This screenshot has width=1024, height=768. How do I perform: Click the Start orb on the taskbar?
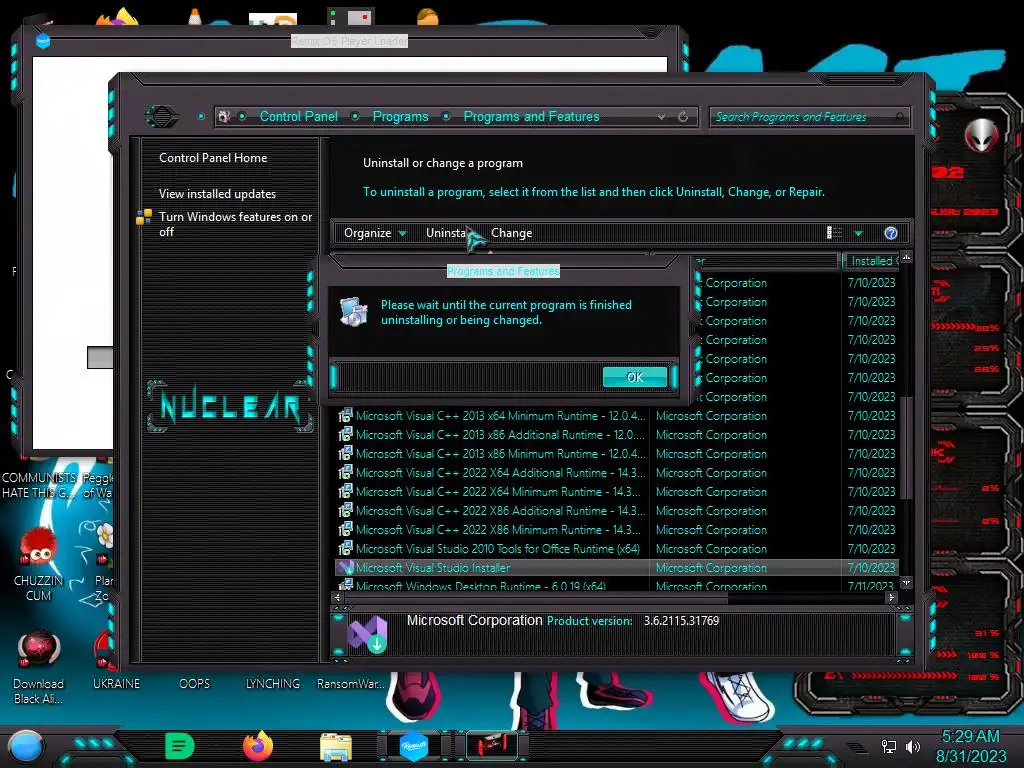[x=25, y=745]
